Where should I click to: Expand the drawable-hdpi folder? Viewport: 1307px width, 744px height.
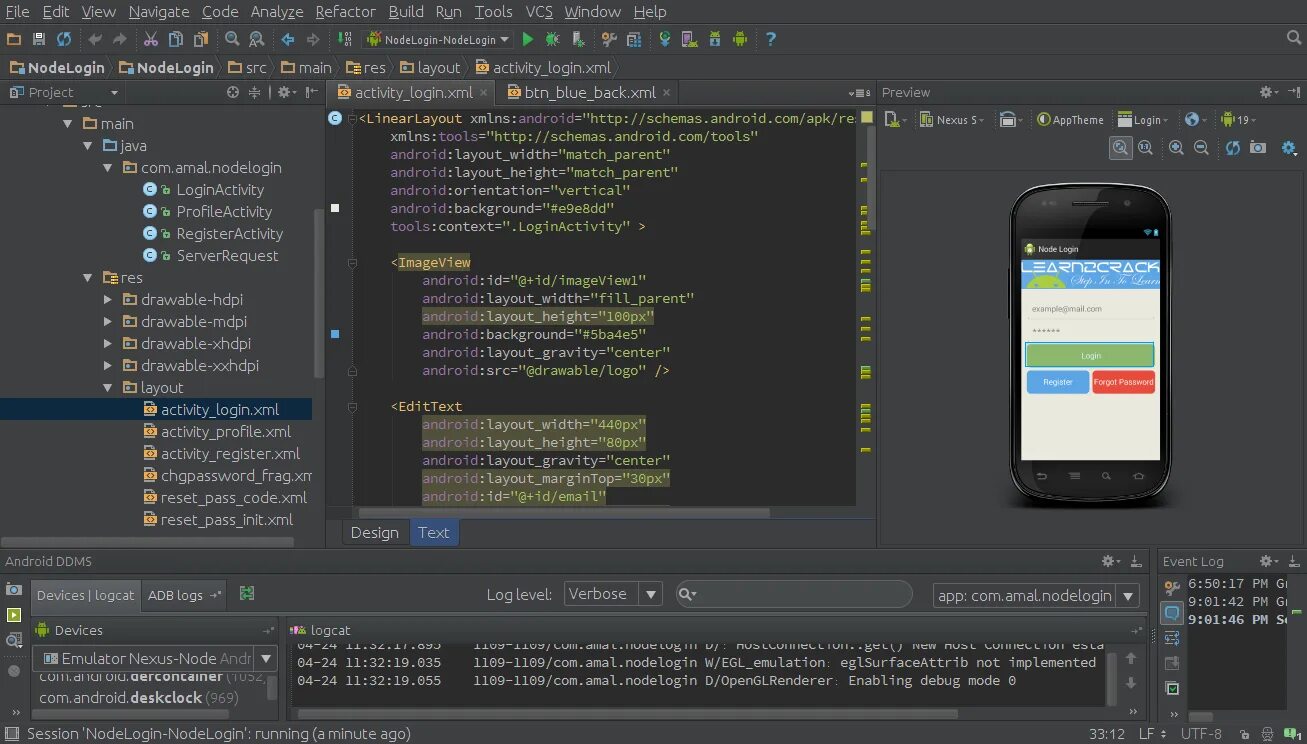click(109, 300)
